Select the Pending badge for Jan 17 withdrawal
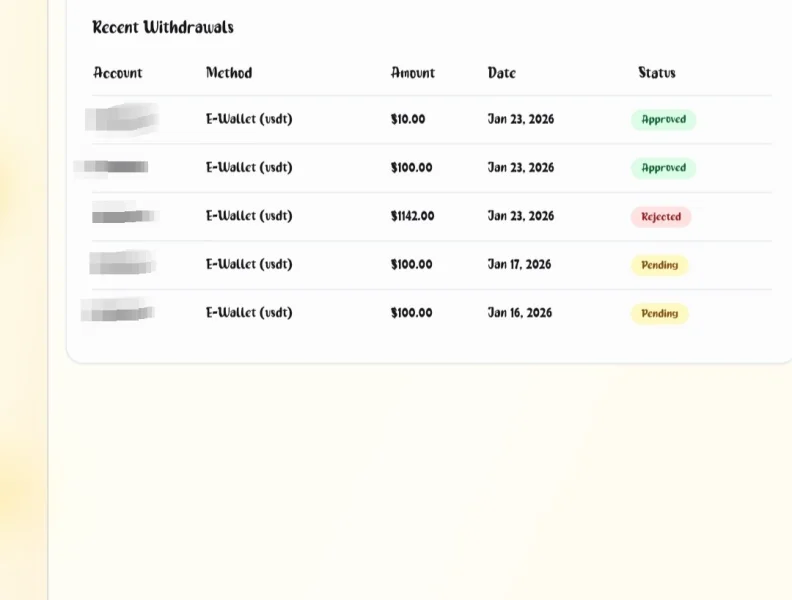Viewport: 792px width, 600px height. pos(659,265)
